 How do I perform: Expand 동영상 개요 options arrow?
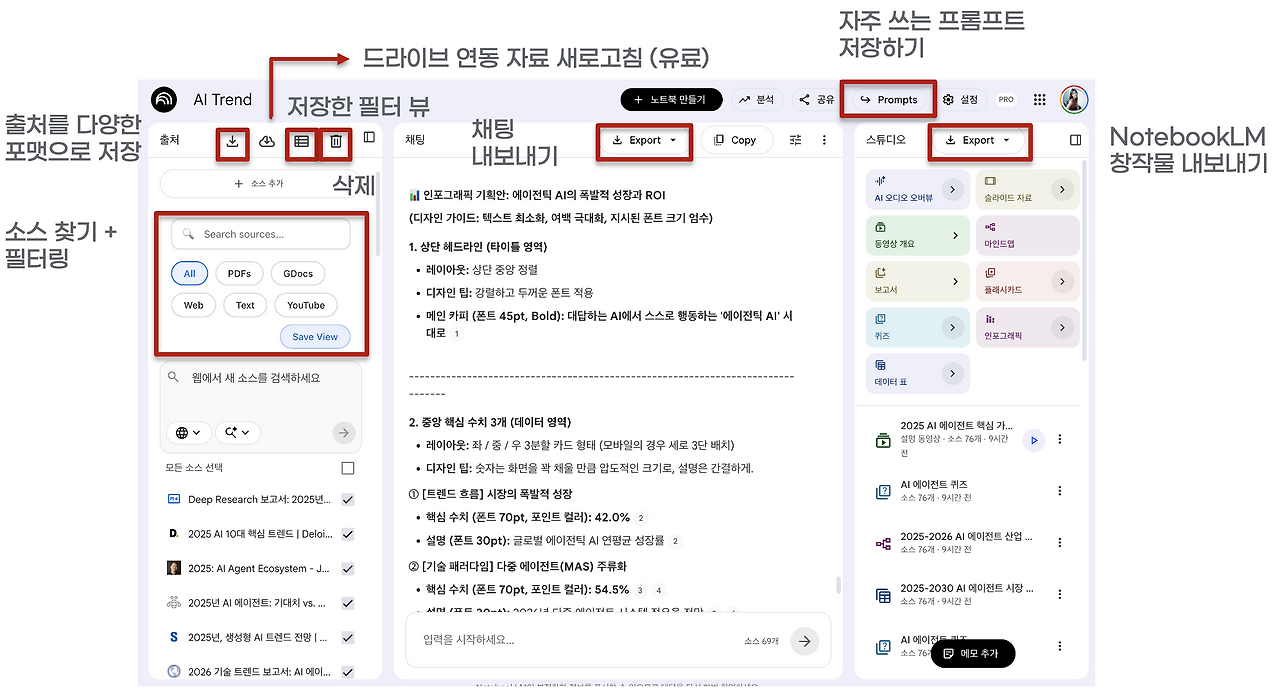(955, 236)
